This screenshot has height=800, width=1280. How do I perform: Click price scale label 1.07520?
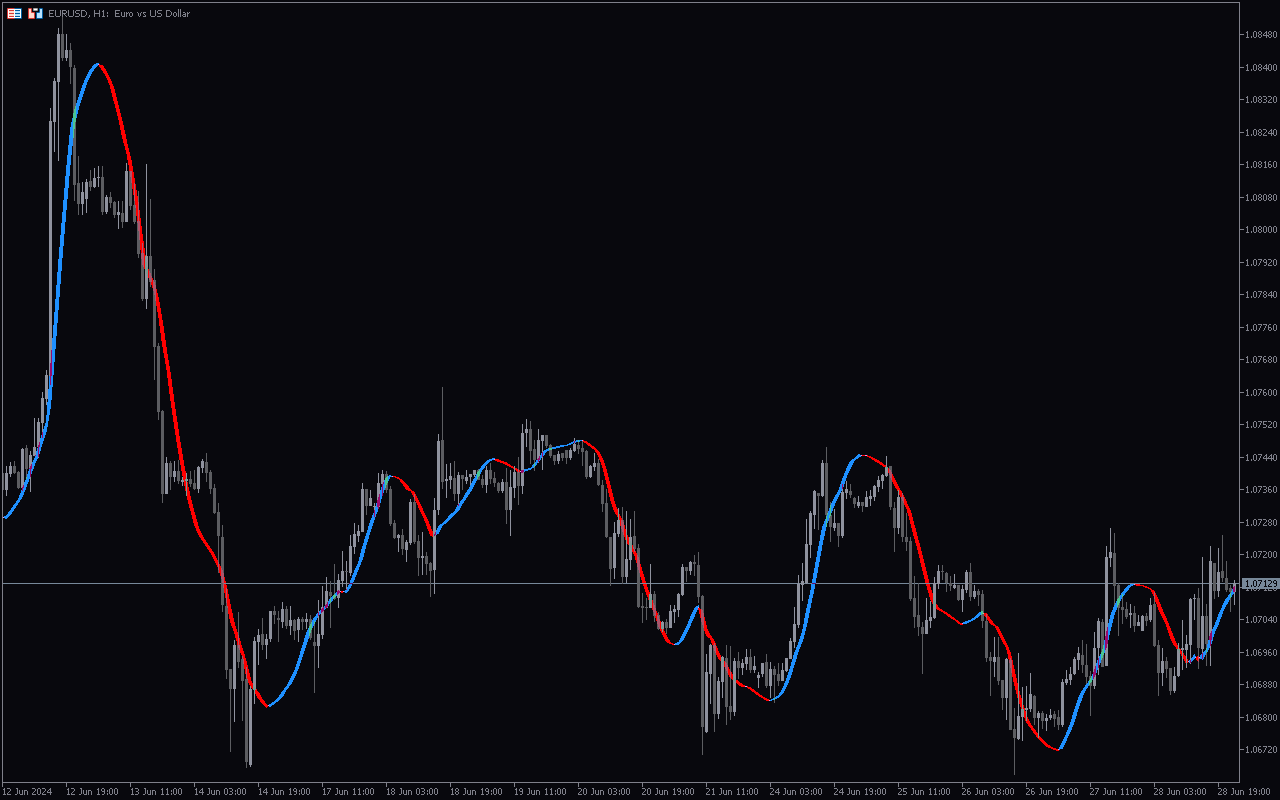(1261, 425)
